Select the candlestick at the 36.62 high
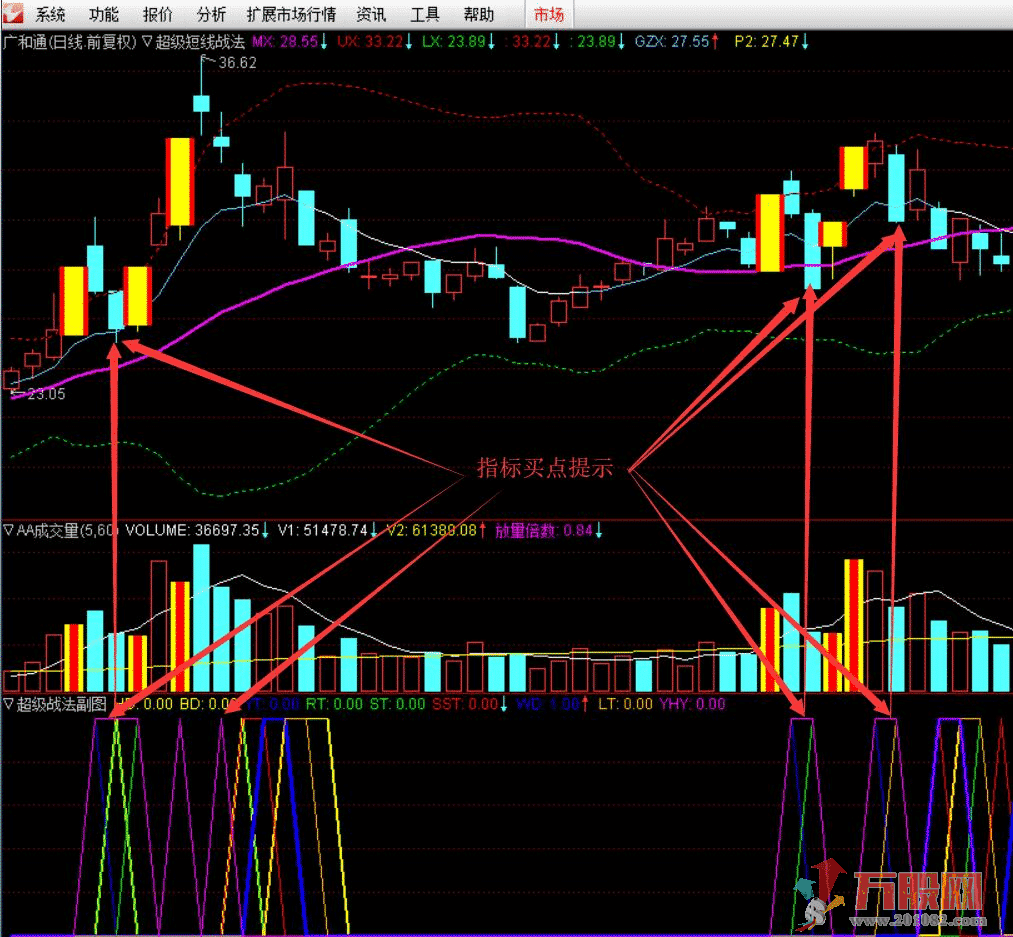This screenshot has height=937, width=1013. (202, 103)
